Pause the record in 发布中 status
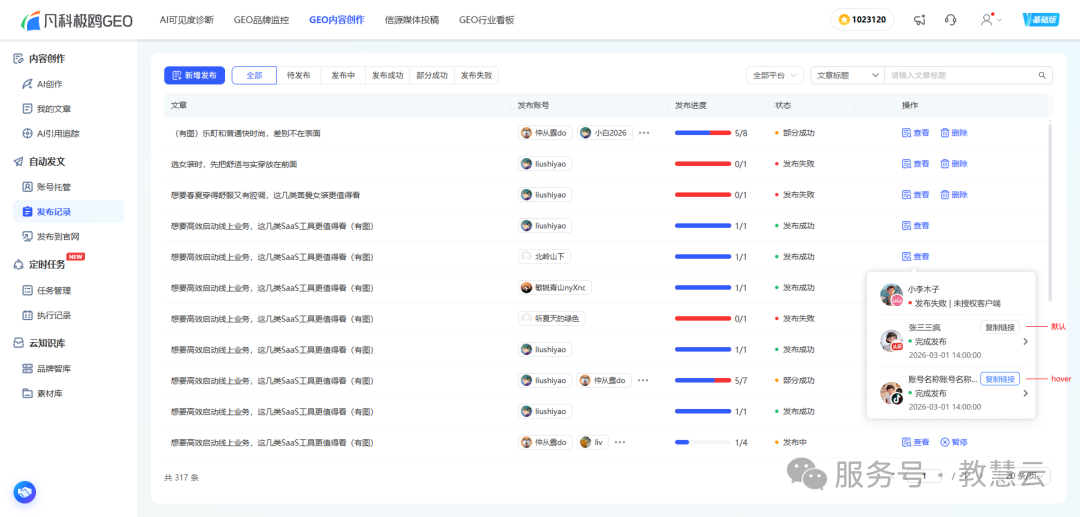The height and width of the screenshot is (517, 1080). point(954,442)
